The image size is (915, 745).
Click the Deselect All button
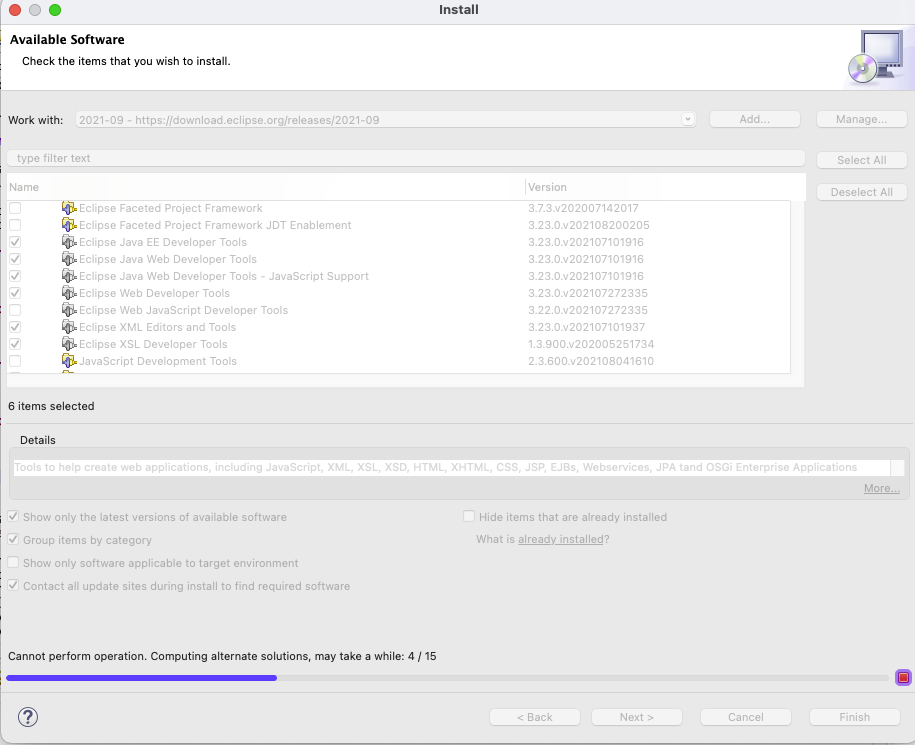coord(861,192)
